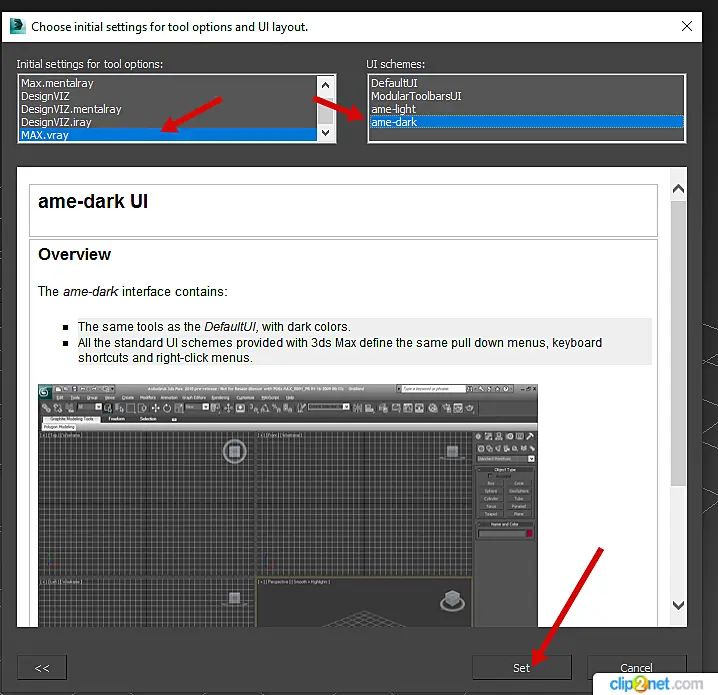The image size is (718, 695).
Task: Click the tool options list down arrow
Action: [x=326, y=133]
